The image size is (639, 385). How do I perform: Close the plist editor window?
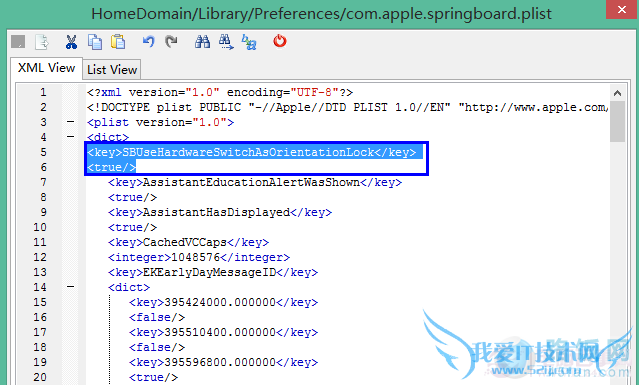tap(622, 9)
